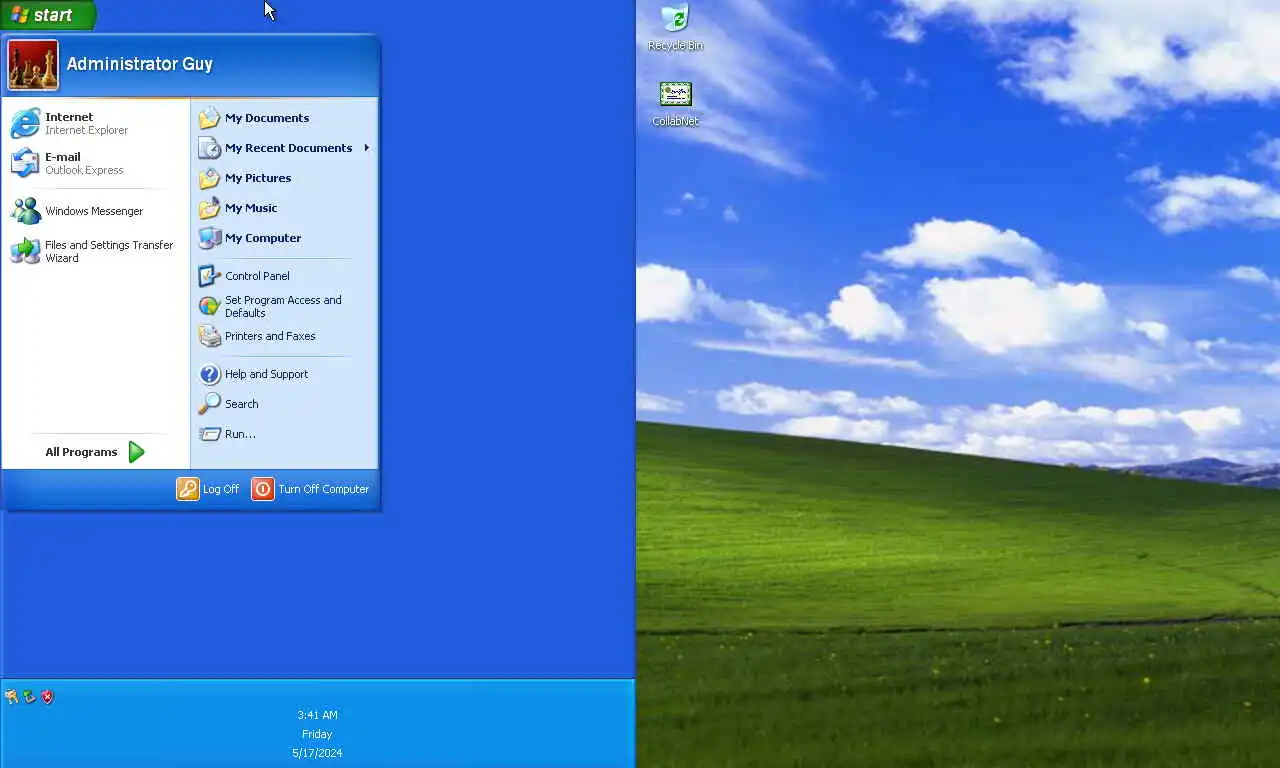
Task: Choose Set Program Access and Defaults
Action: (286, 306)
